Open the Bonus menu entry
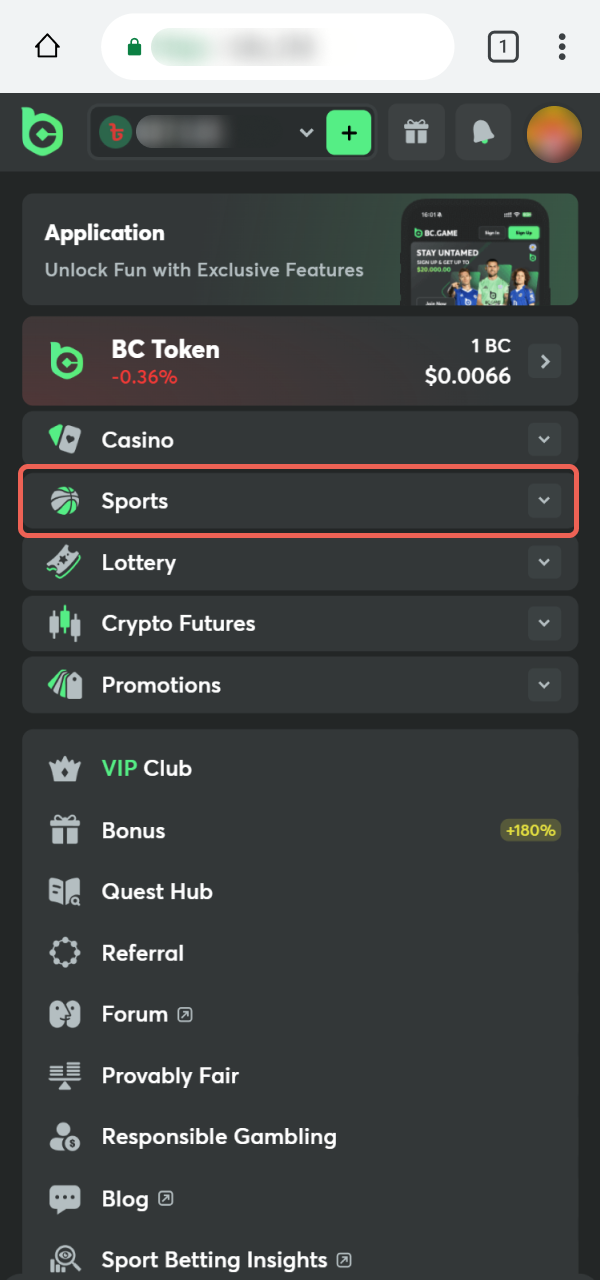The image size is (600, 1280). pos(133,830)
